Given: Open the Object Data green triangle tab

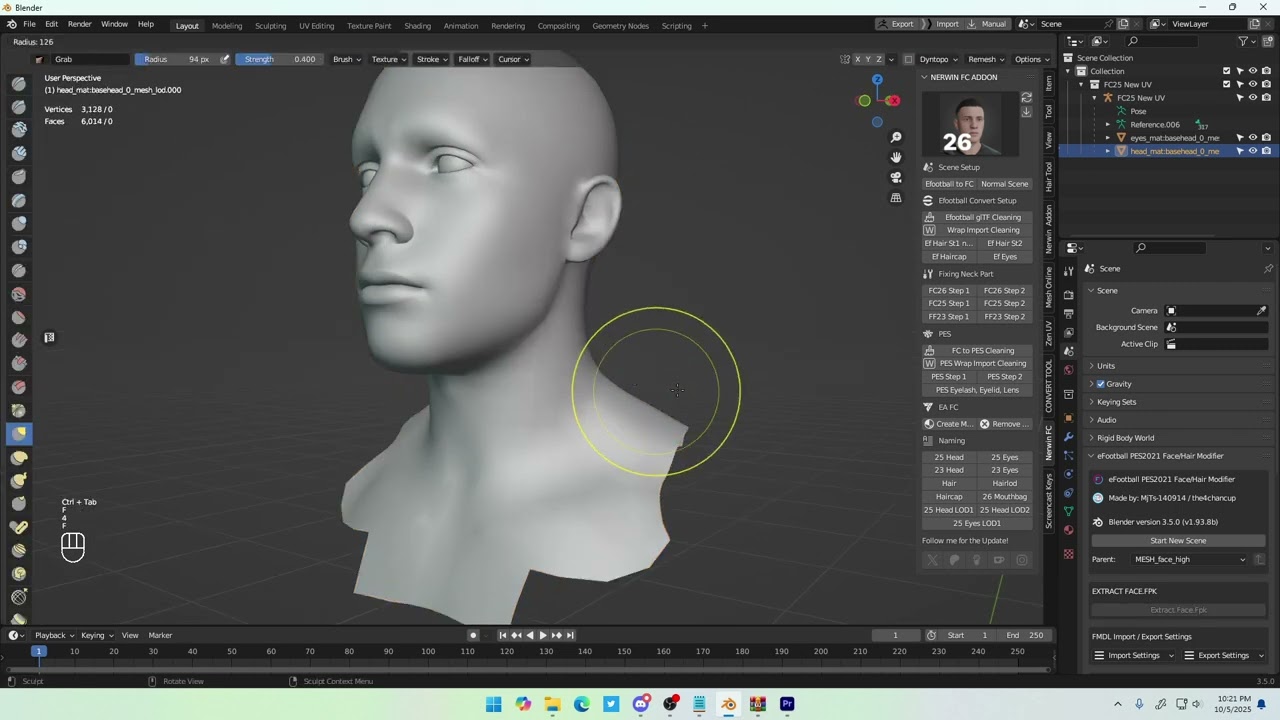Looking at the screenshot, I should pyautogui.click(x=1069, y=511).
